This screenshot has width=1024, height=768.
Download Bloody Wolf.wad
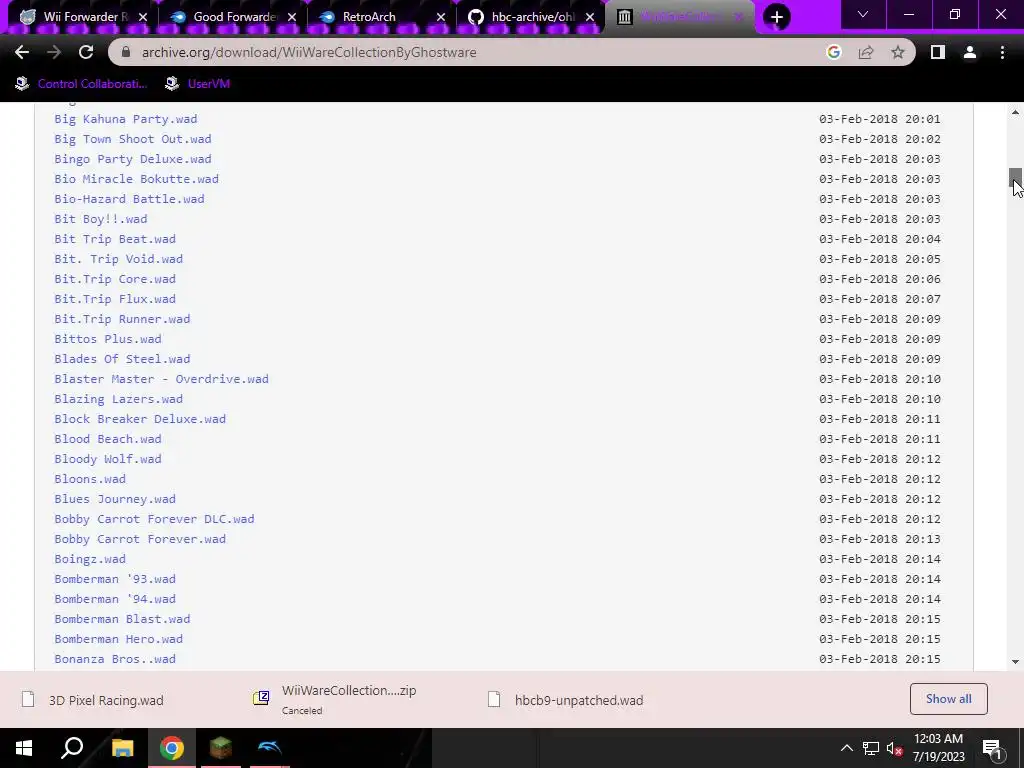[108, 459]
